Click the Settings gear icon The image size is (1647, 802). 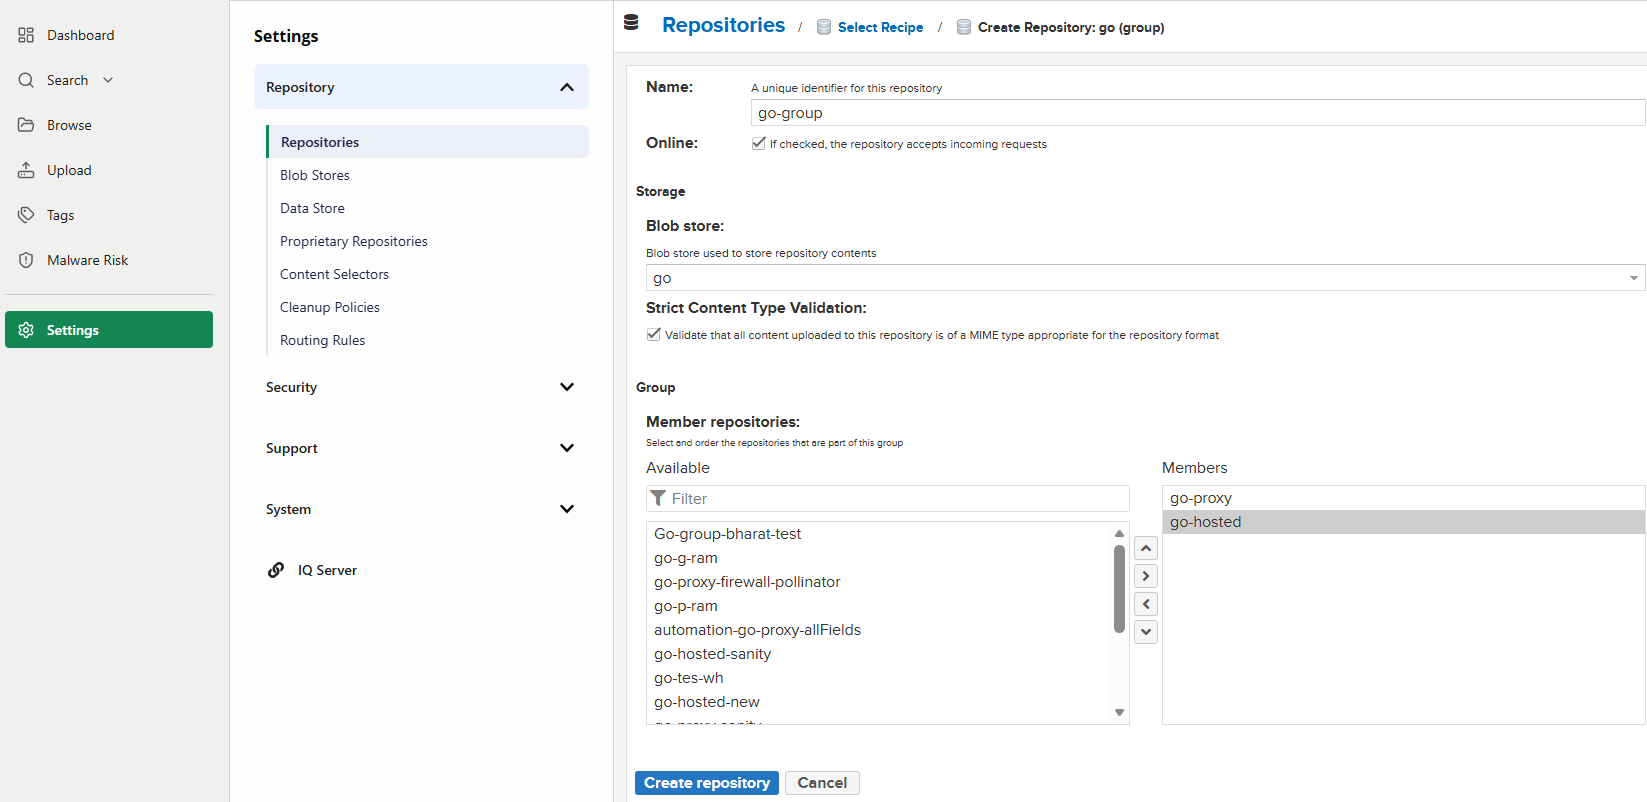(26, 330)
